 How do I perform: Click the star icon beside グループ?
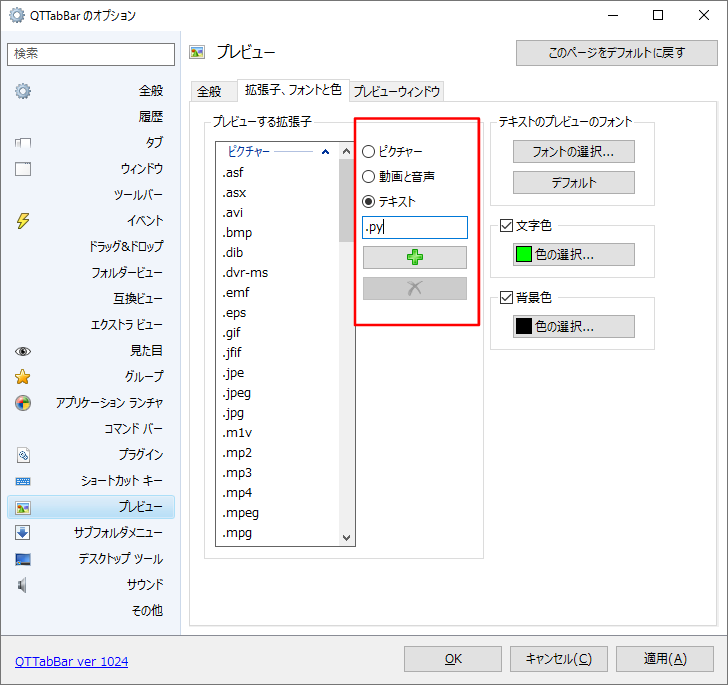(x=23, y=377)
